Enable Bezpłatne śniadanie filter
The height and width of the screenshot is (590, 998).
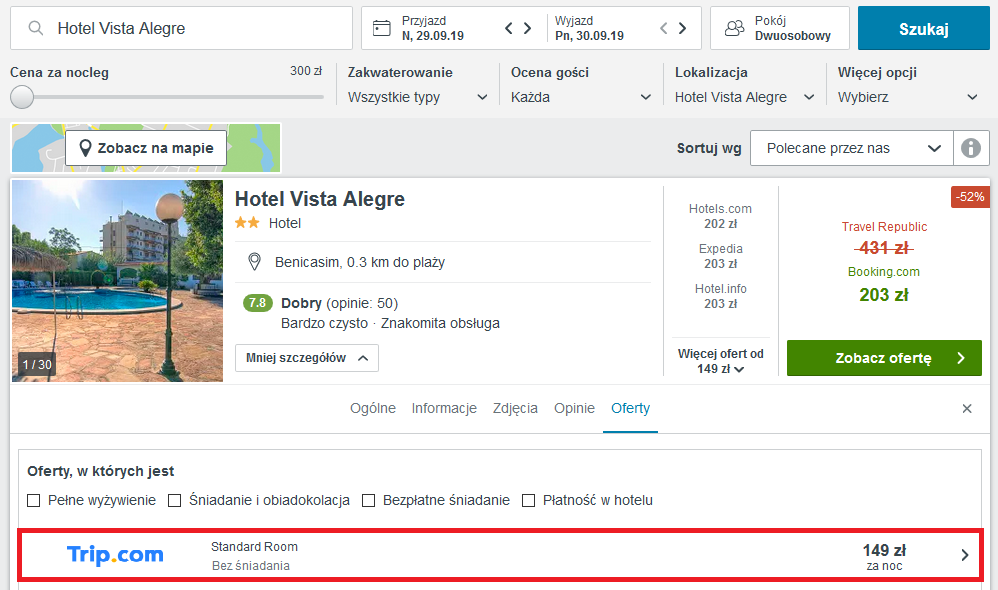click(368, 500)
